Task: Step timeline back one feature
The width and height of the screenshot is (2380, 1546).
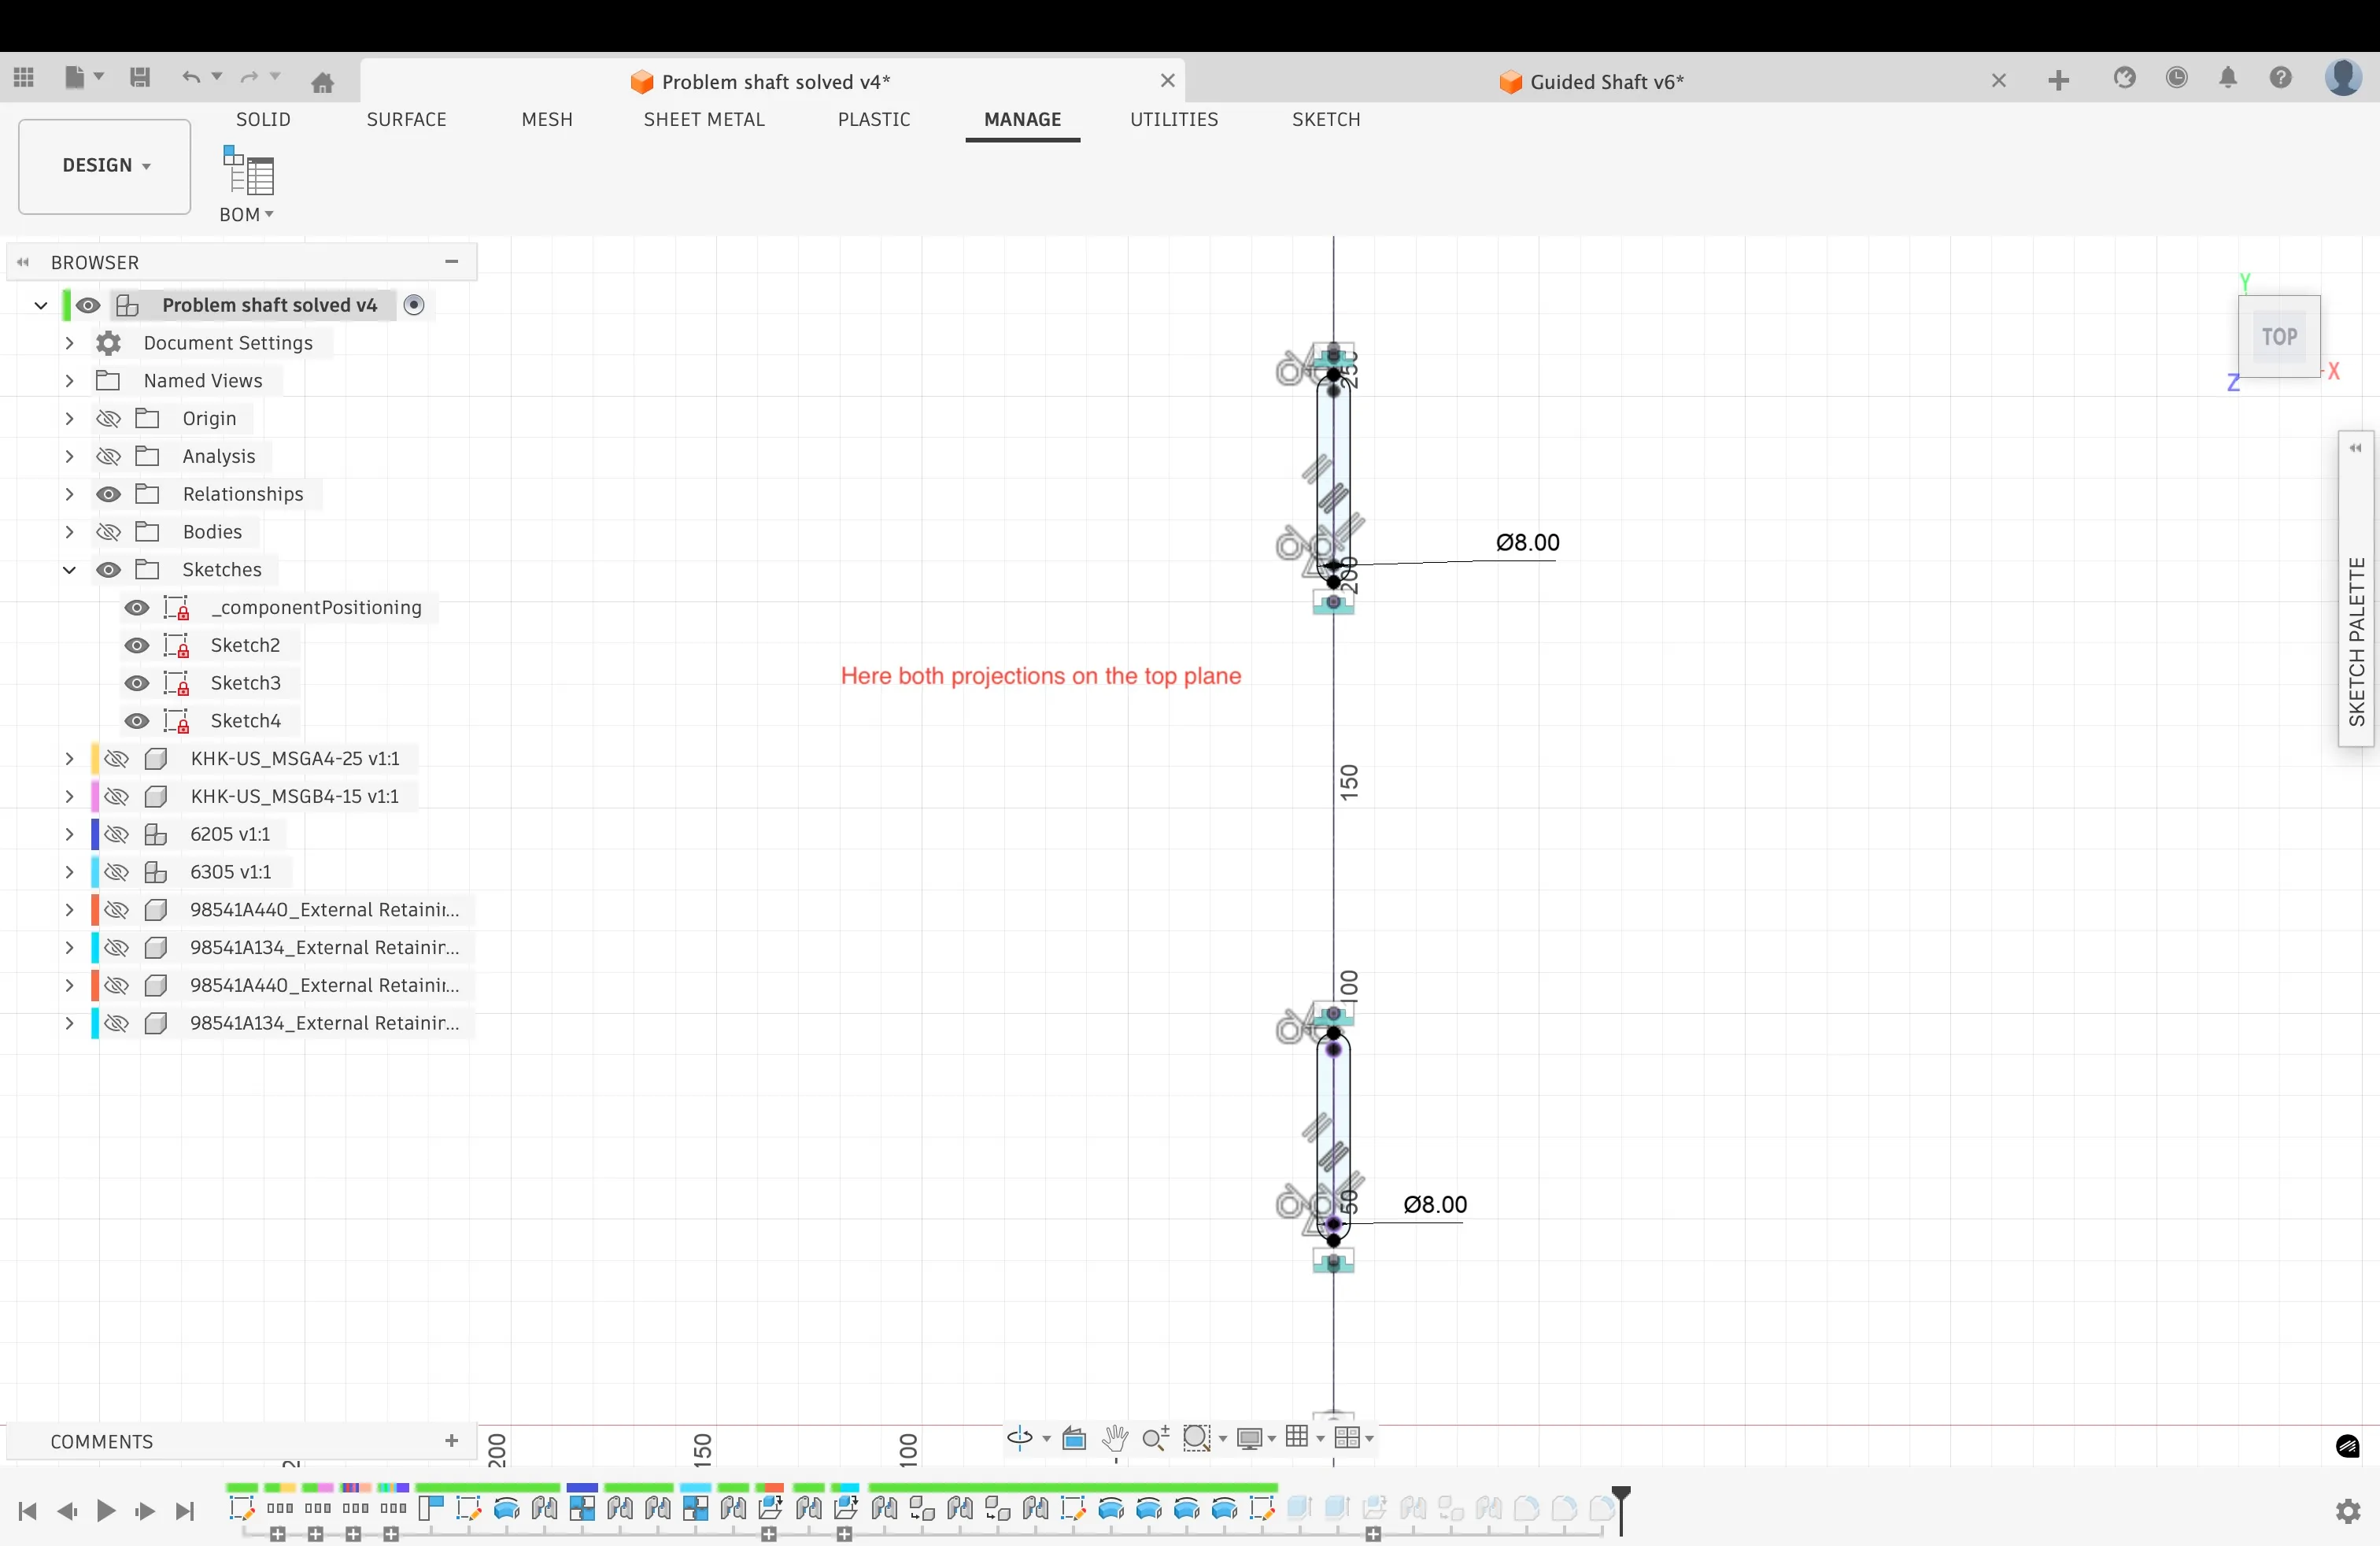Action: coord(67,1511)
